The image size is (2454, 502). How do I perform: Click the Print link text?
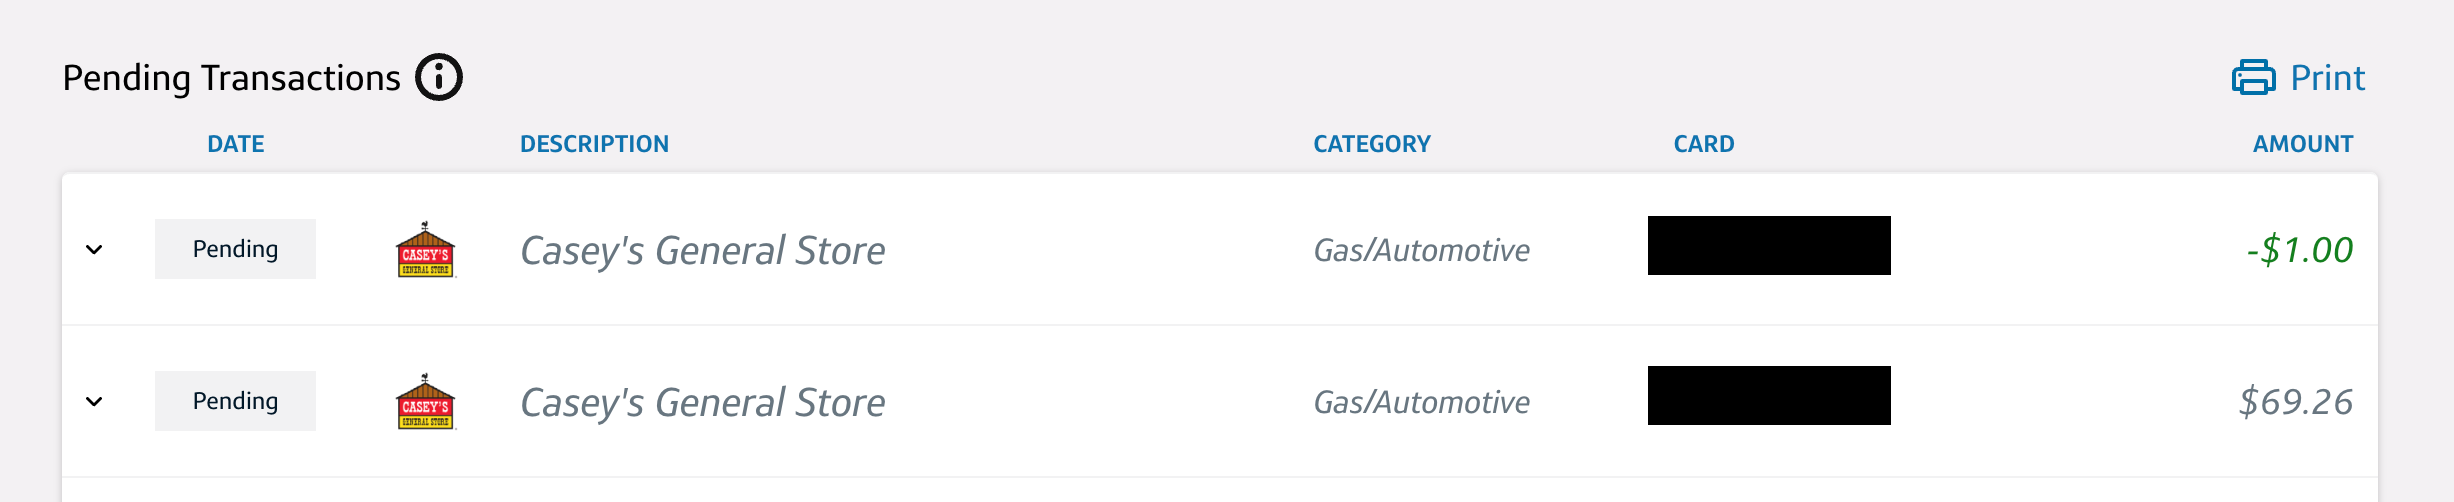pos(2327,78)
